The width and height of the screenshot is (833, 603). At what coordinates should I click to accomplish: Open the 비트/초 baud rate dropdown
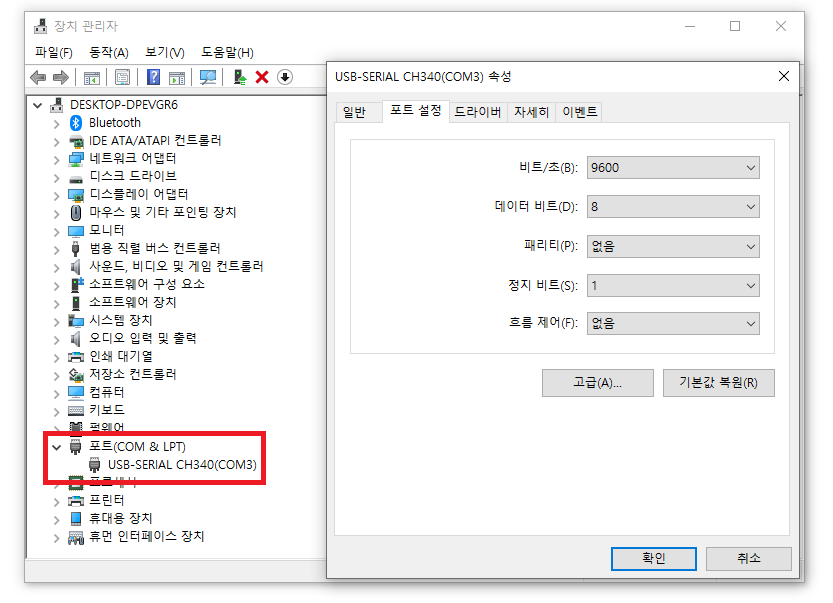673,168
